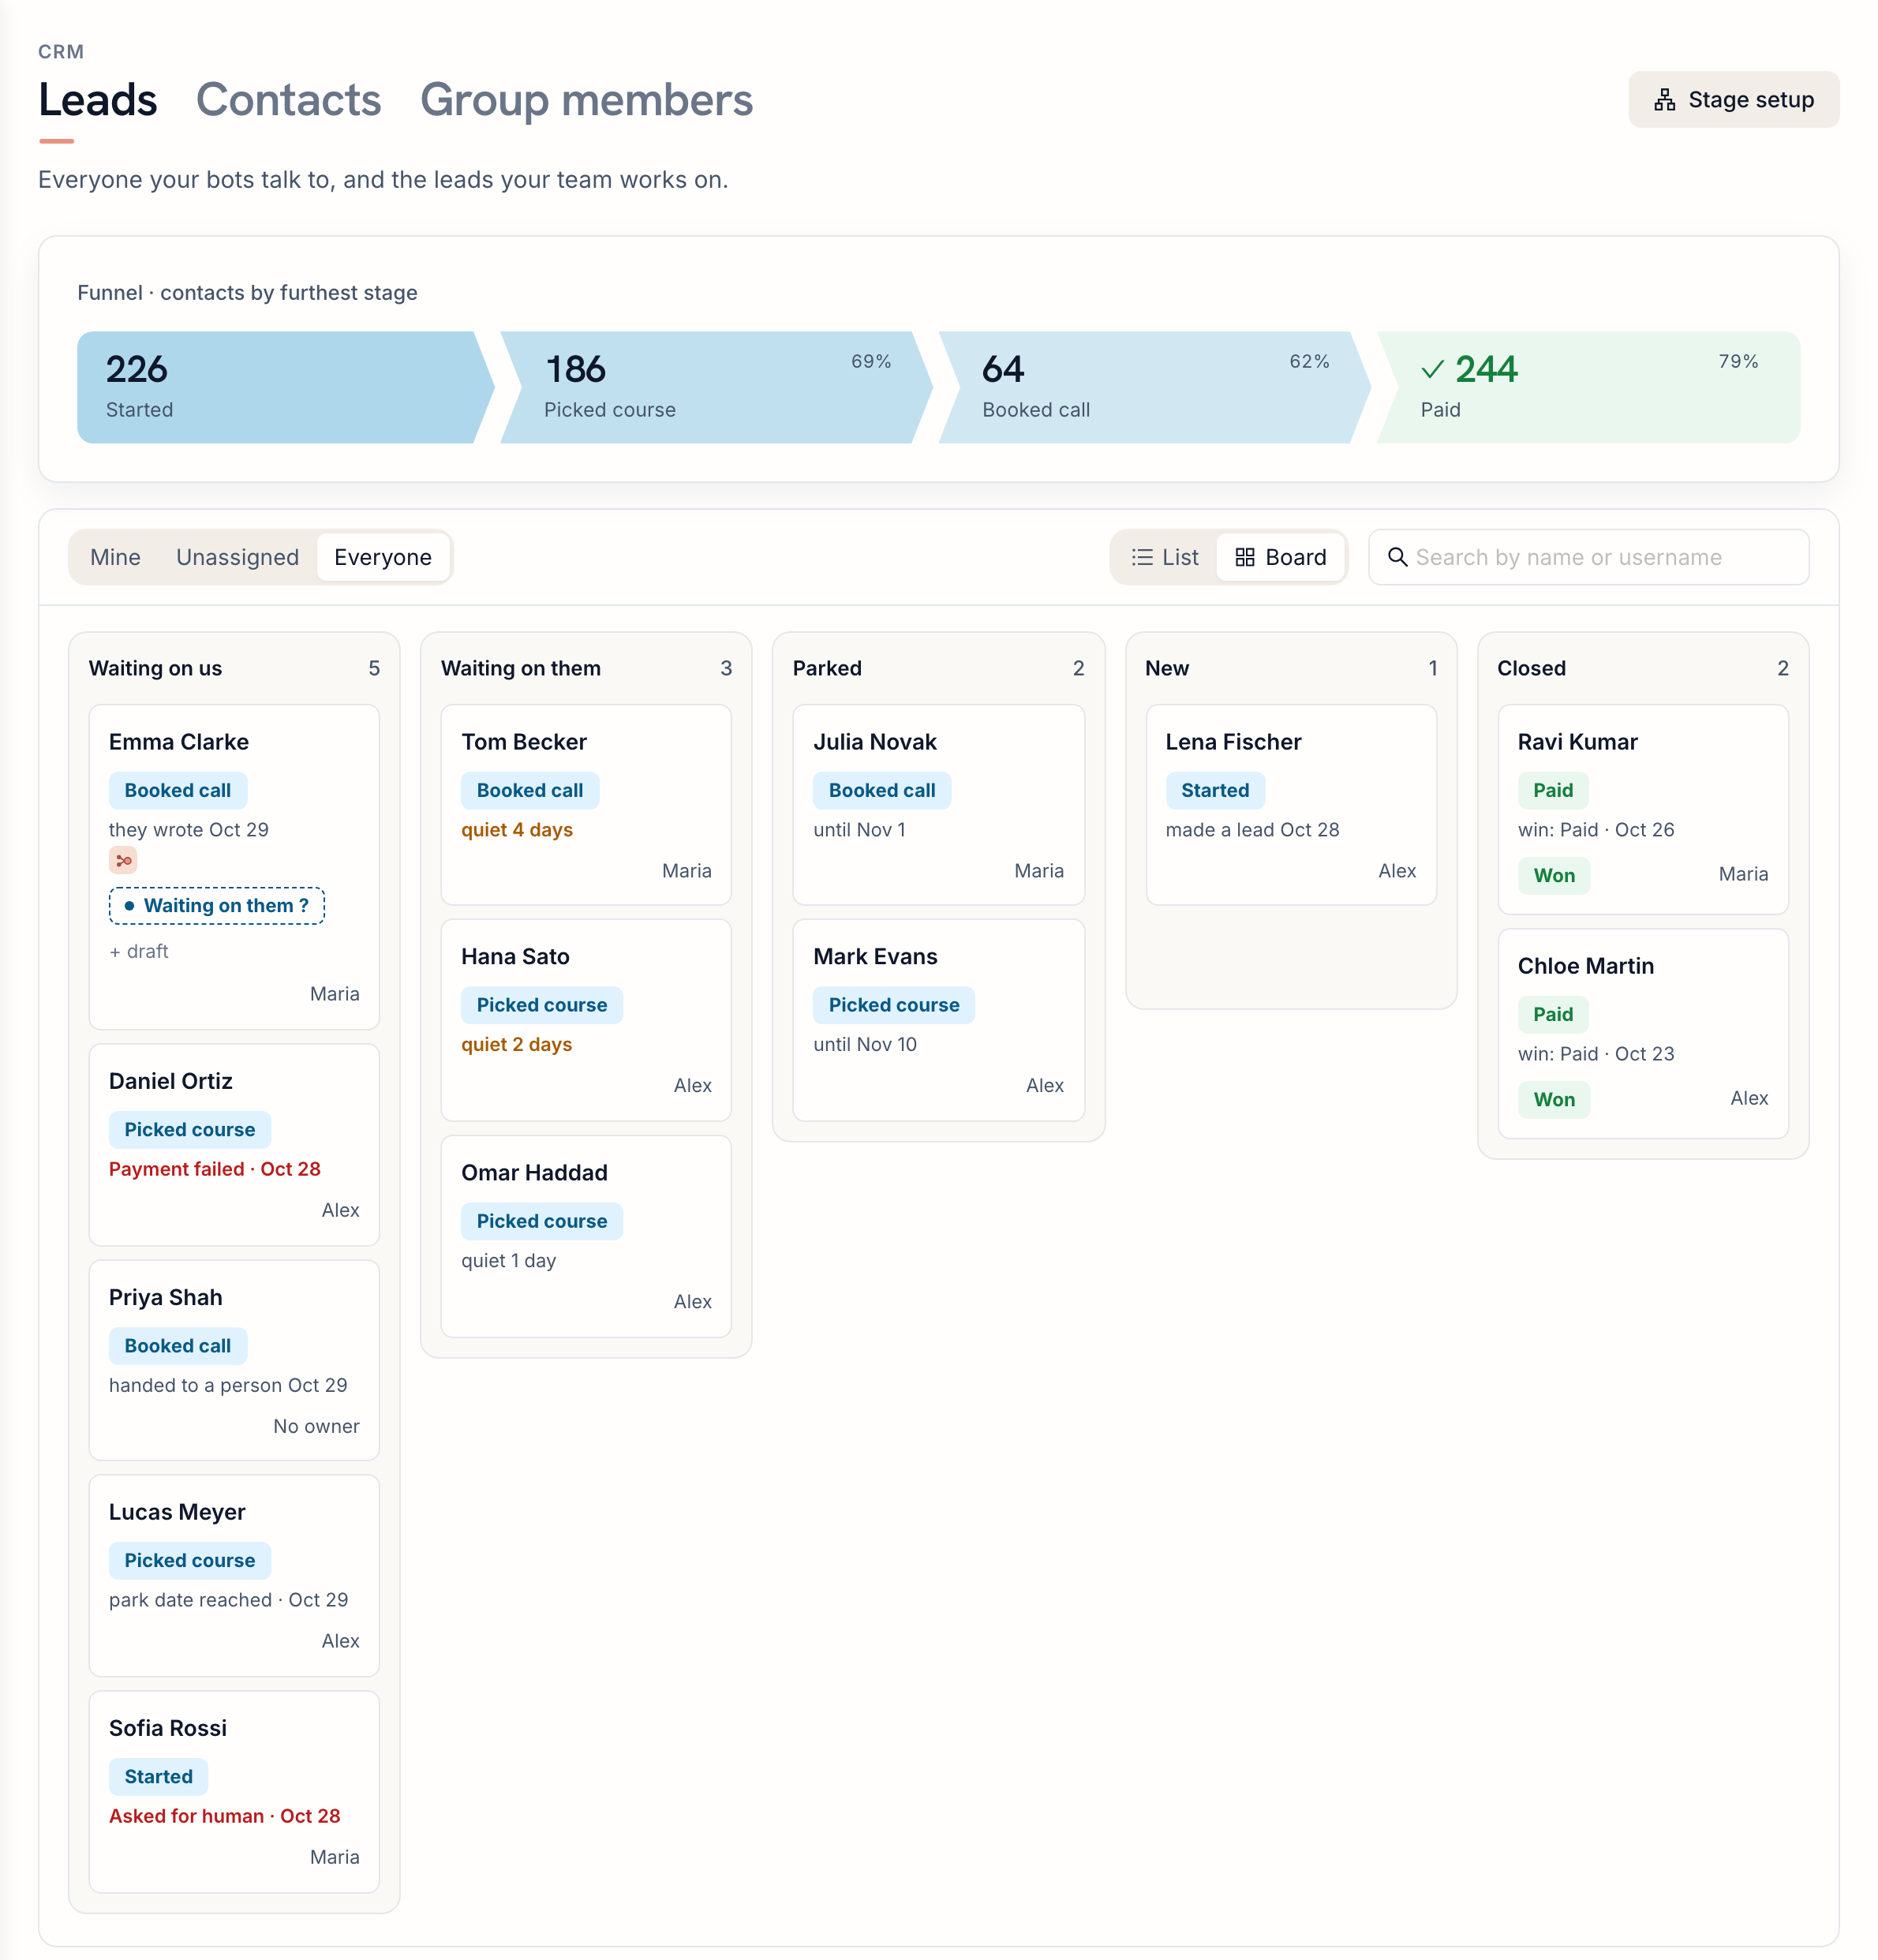Click the Booked call funnel stage showing 64
The height and width of the screenshot is (1960, 1878).
tap(1154, 388)
